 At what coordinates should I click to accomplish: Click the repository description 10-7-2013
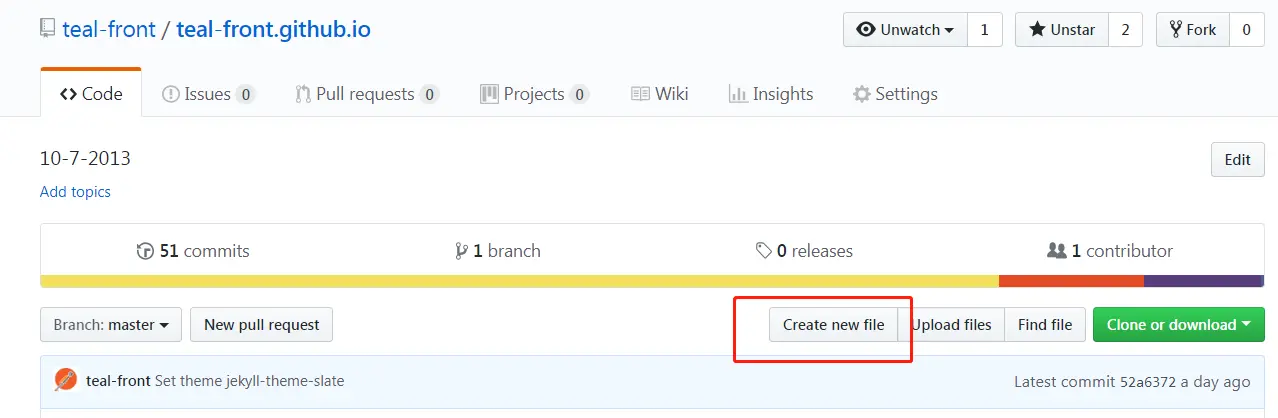(85, 158)
